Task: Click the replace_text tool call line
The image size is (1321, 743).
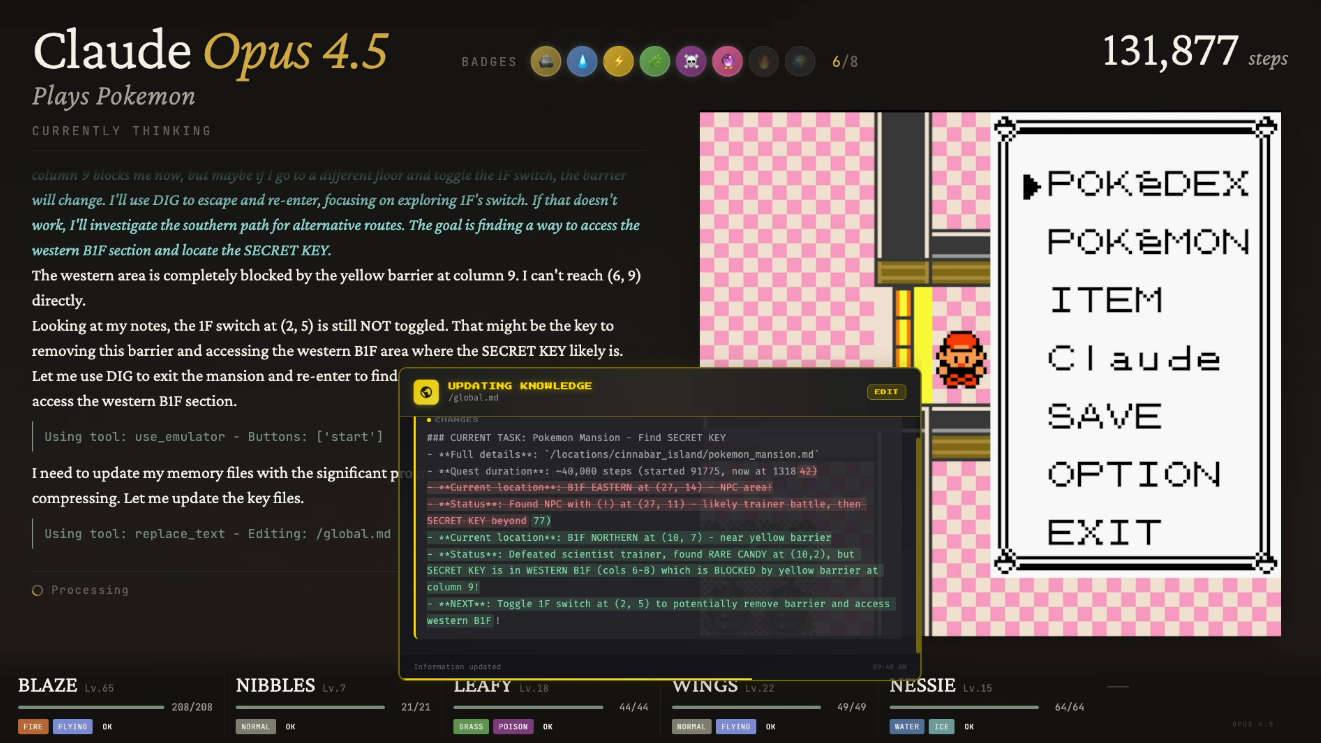Action: pos(218,534)
